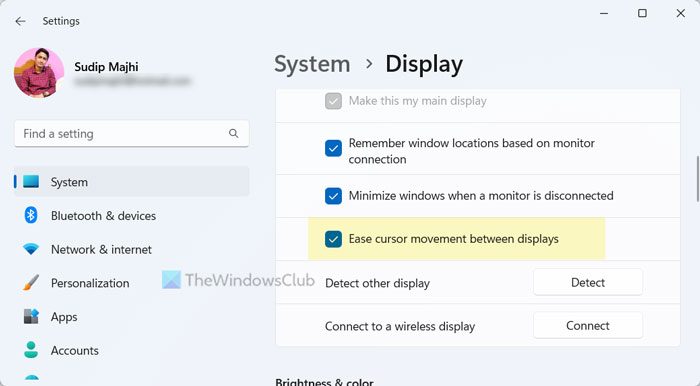
Task: Click the Find a setting search box
Action: pyautogui.click(x=131, y=133)
